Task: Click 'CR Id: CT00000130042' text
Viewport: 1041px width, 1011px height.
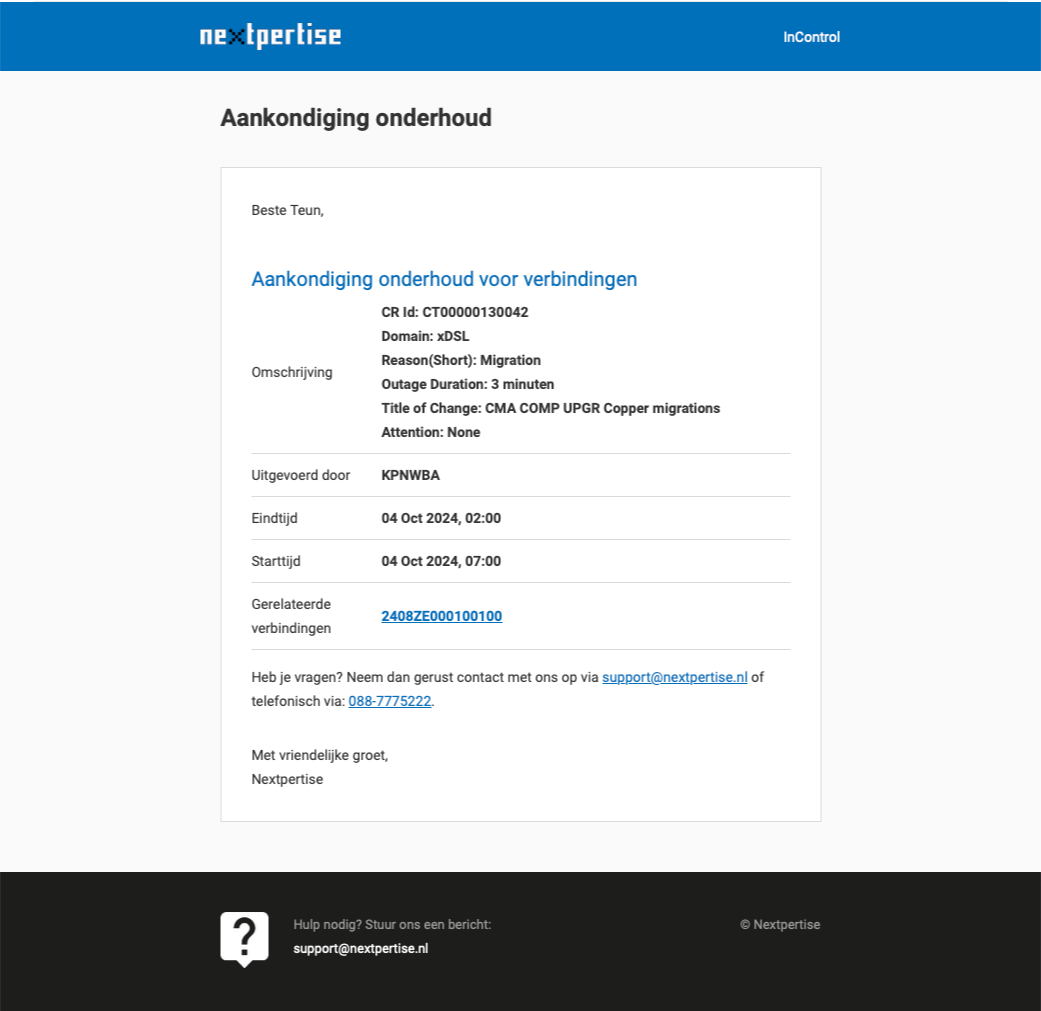Action: (x=455, y=312)
